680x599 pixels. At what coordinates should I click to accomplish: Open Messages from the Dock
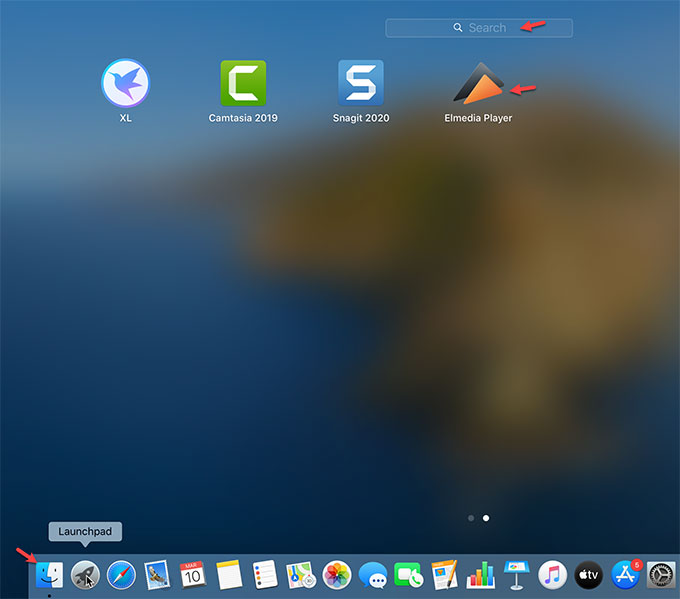(373, 576)
